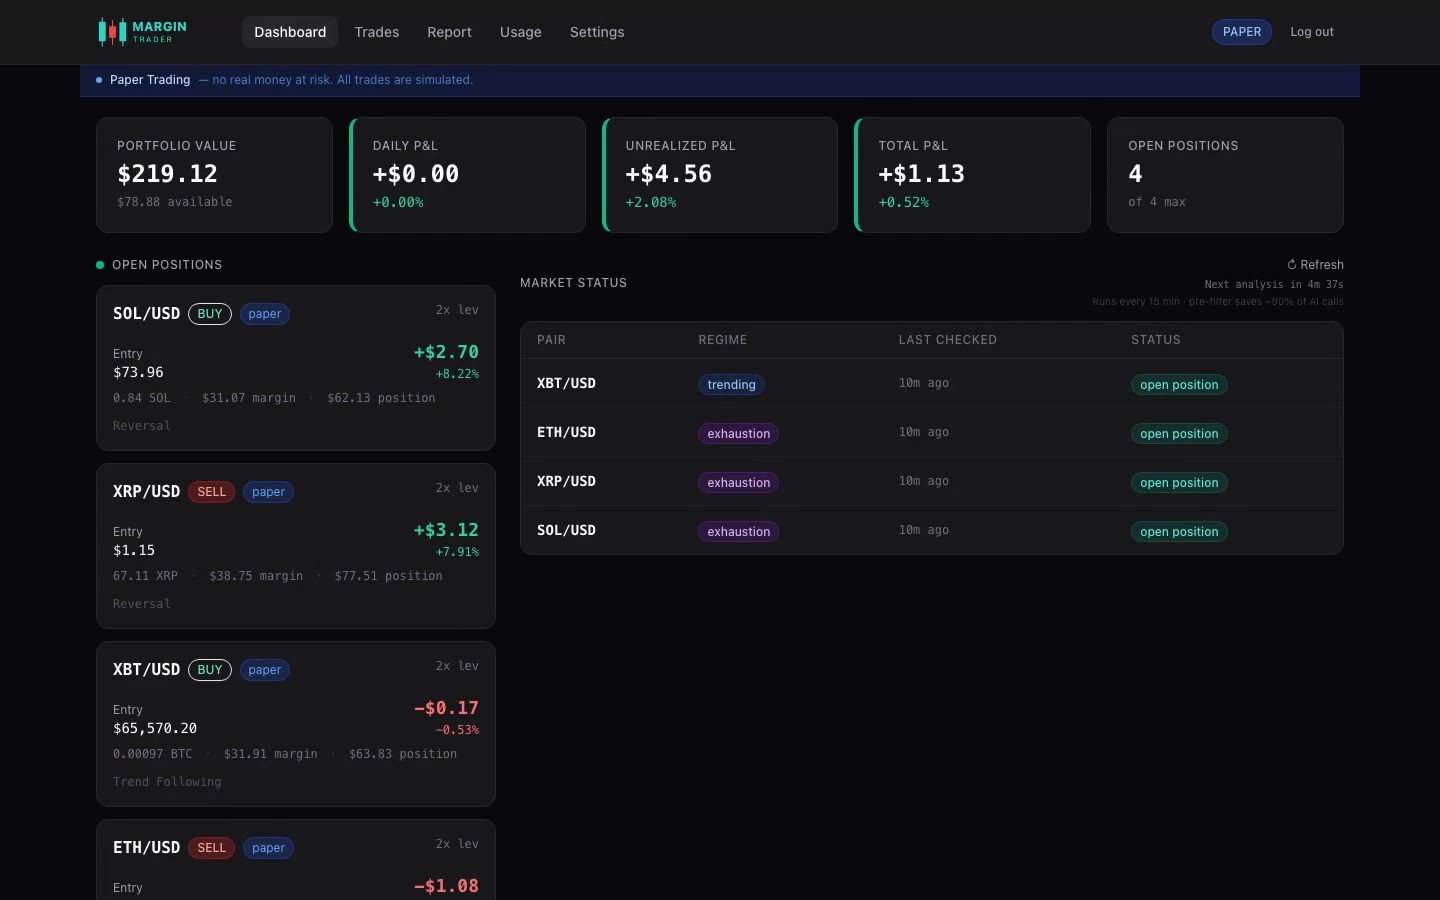Click the Margin Trader candlestick logo

click(x=142, y=32)
